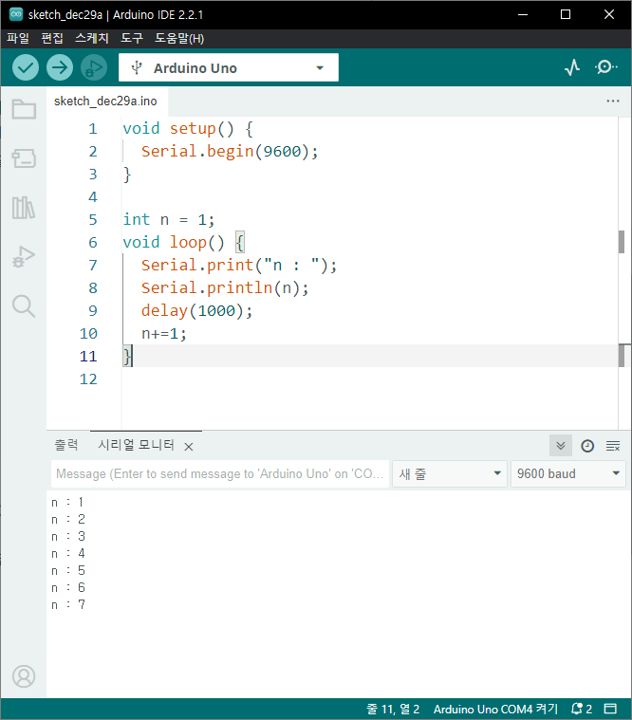Toggle autoscroll in the serial monitor
Screen dimensions: 632x720
561,446
